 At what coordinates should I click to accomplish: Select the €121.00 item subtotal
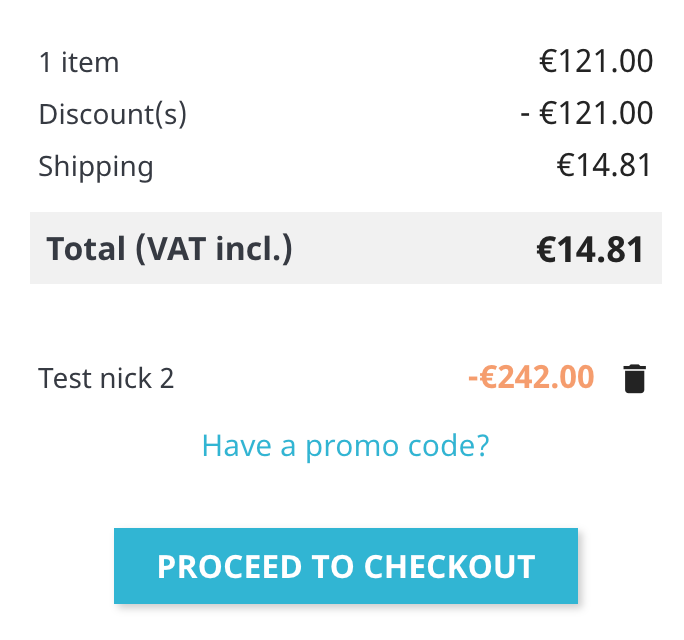596,62
